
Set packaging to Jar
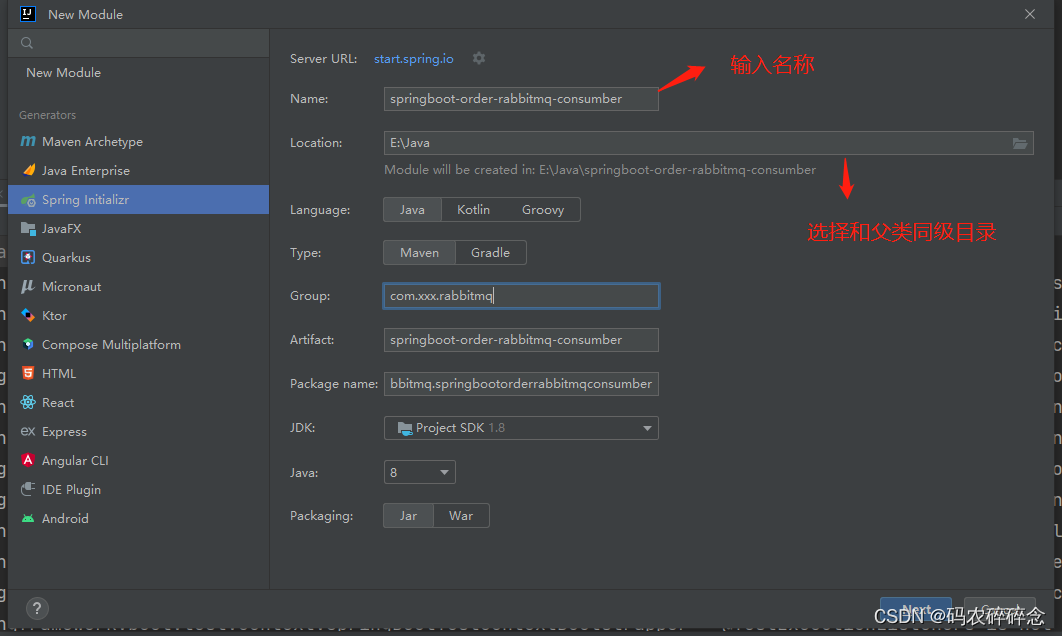tap(408, 515)
